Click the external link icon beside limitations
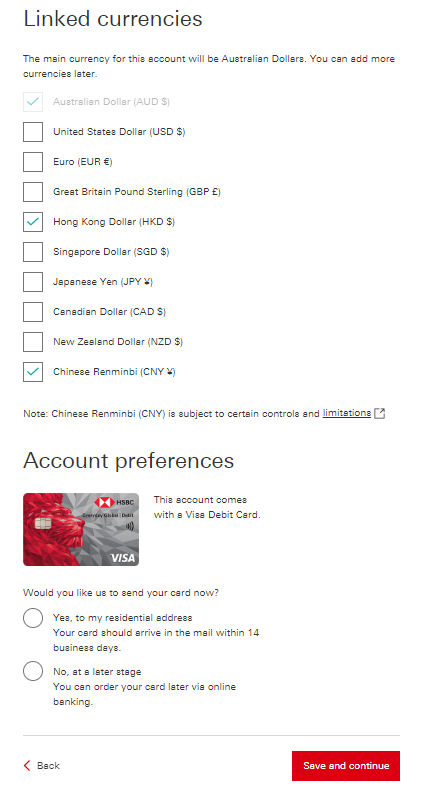Screen dimensions: 443x787 point(380,414)
